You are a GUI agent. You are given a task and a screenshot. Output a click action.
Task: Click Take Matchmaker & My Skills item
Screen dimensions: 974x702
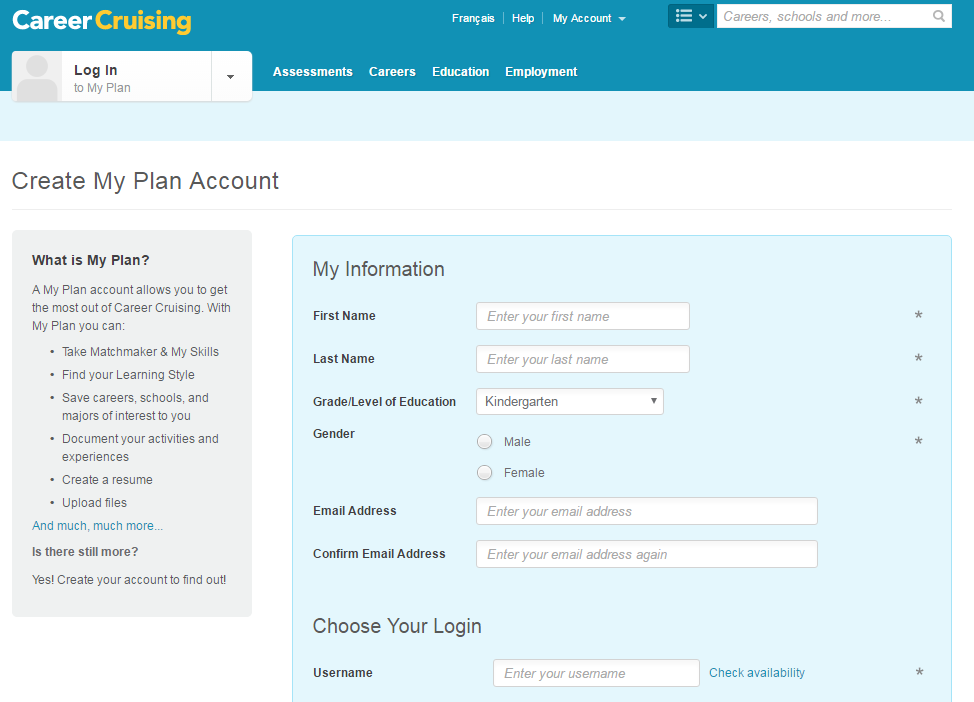click(140, 352)
